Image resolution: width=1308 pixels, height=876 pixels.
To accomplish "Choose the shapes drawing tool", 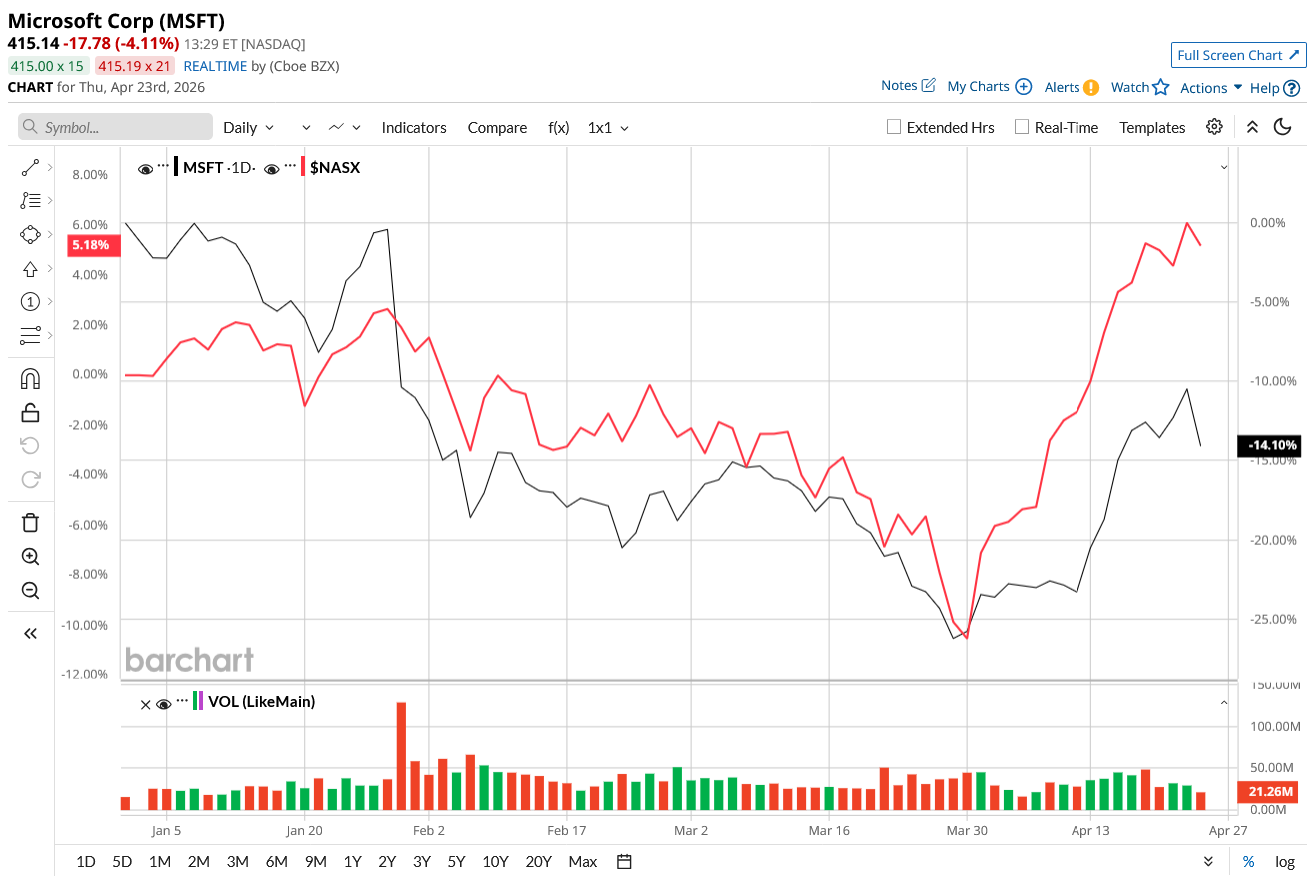I will pos(30,235).
